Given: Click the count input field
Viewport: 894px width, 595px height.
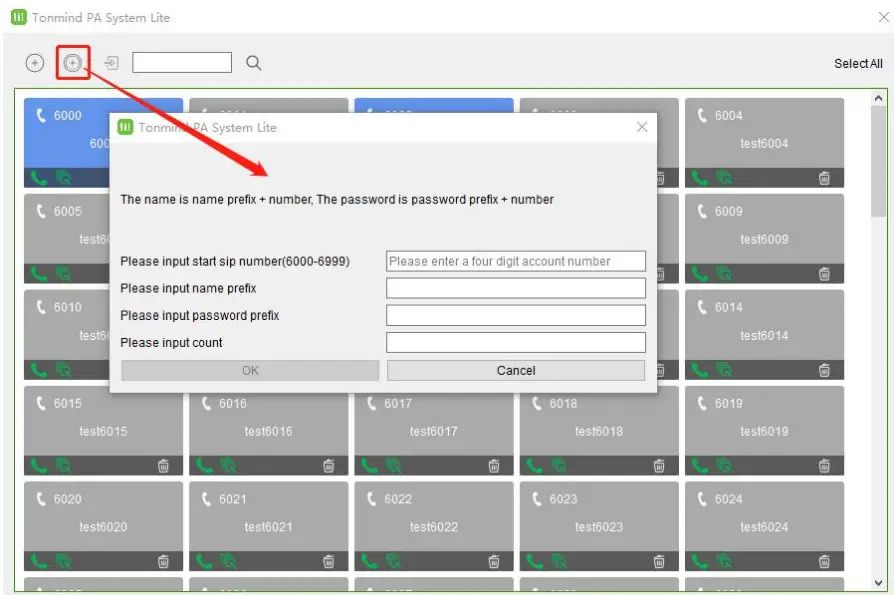Looking at the screenshot, I should click(515, 341).
